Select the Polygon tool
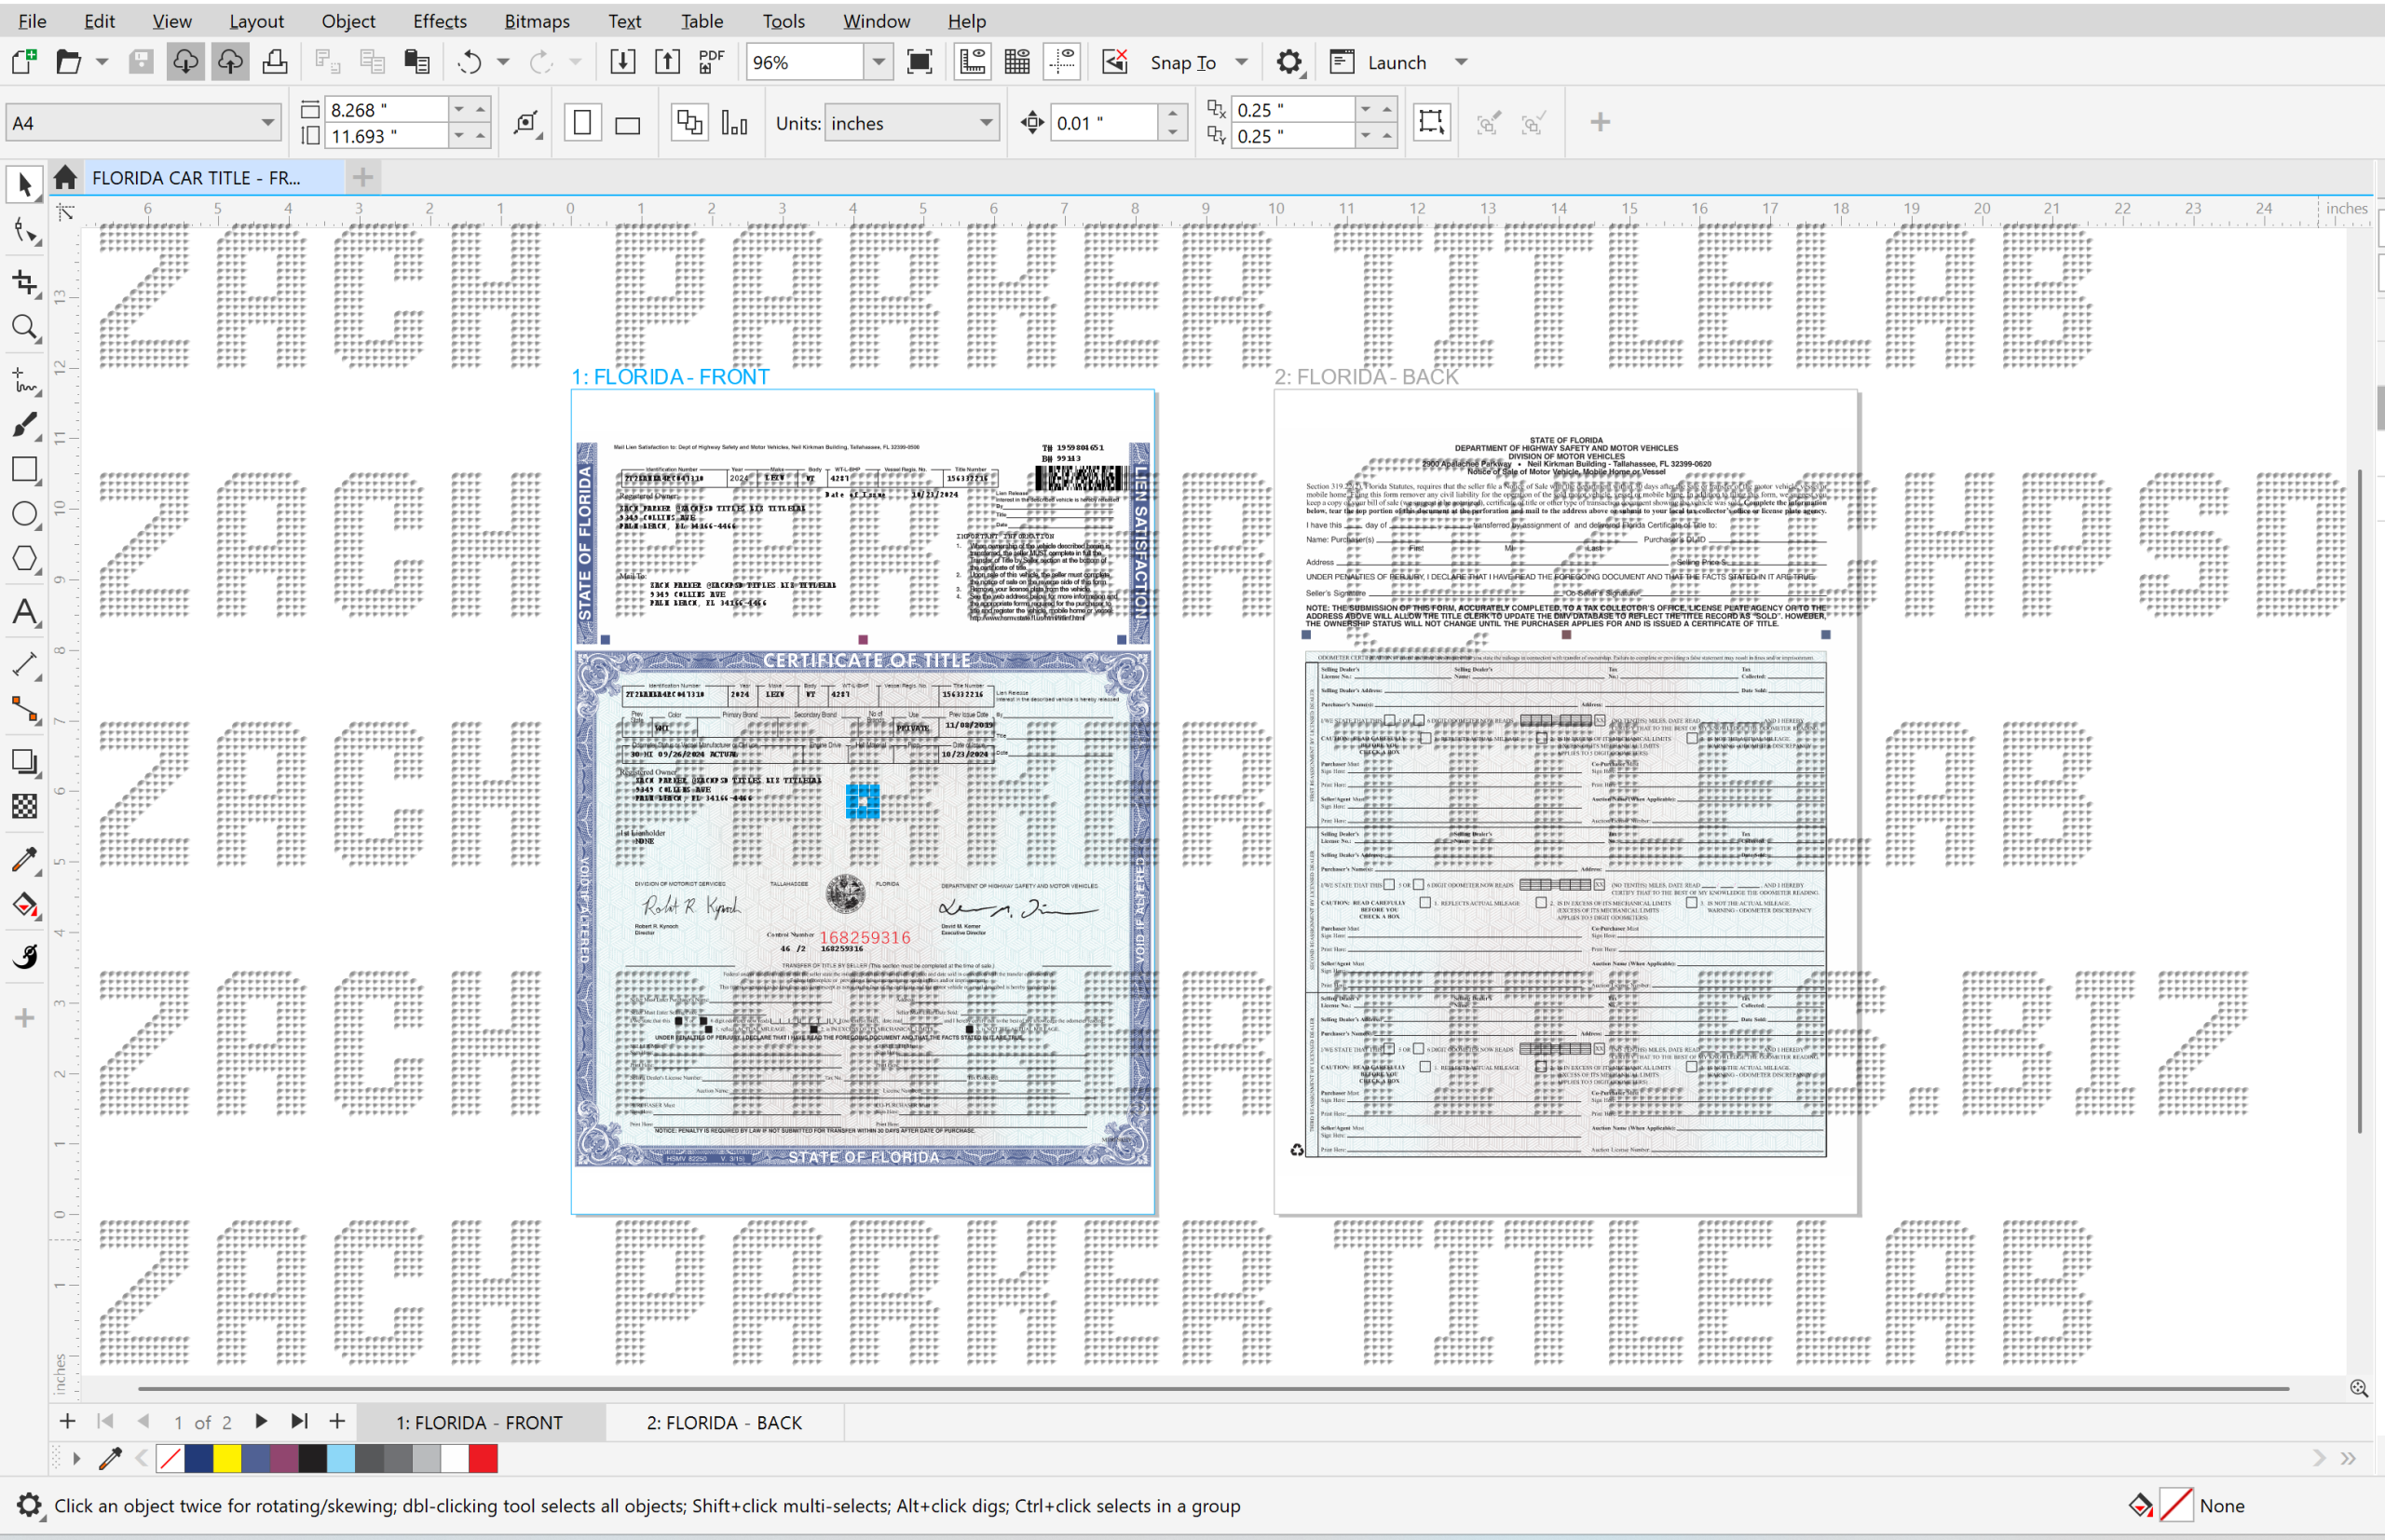This screenshot has height=1540, width=2385. [x=25, y=559]
